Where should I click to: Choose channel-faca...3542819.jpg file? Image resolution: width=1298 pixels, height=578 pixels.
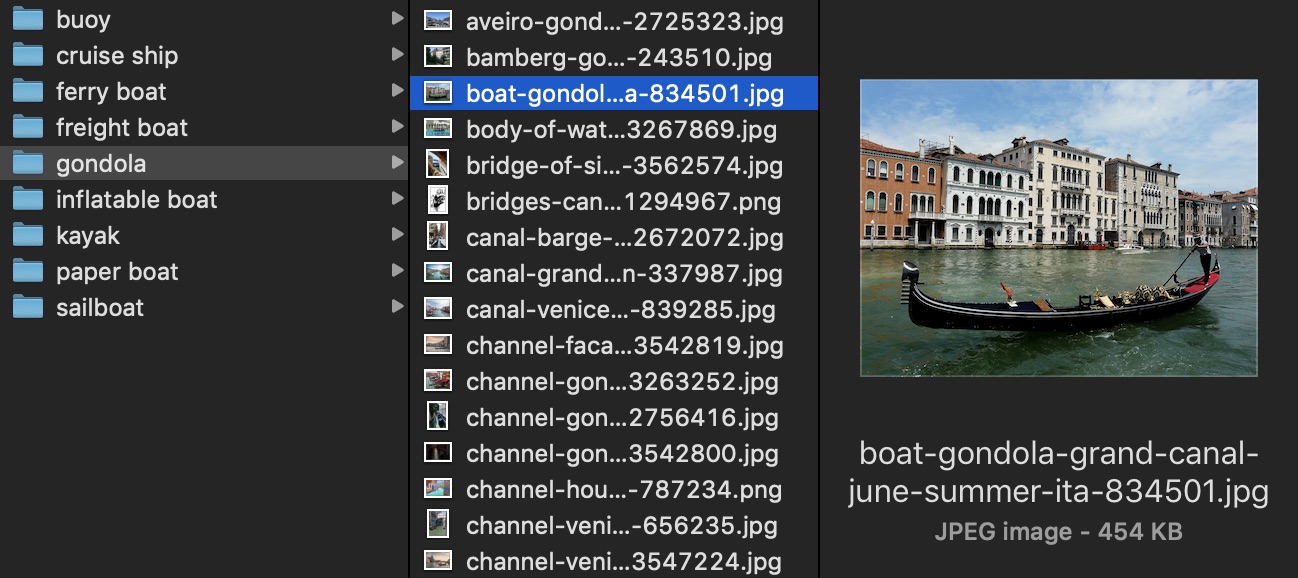(614, 345)
